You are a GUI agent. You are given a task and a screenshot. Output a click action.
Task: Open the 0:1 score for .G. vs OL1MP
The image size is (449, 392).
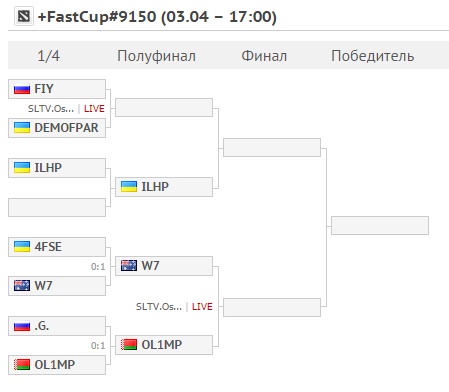[x=98, y=346]
